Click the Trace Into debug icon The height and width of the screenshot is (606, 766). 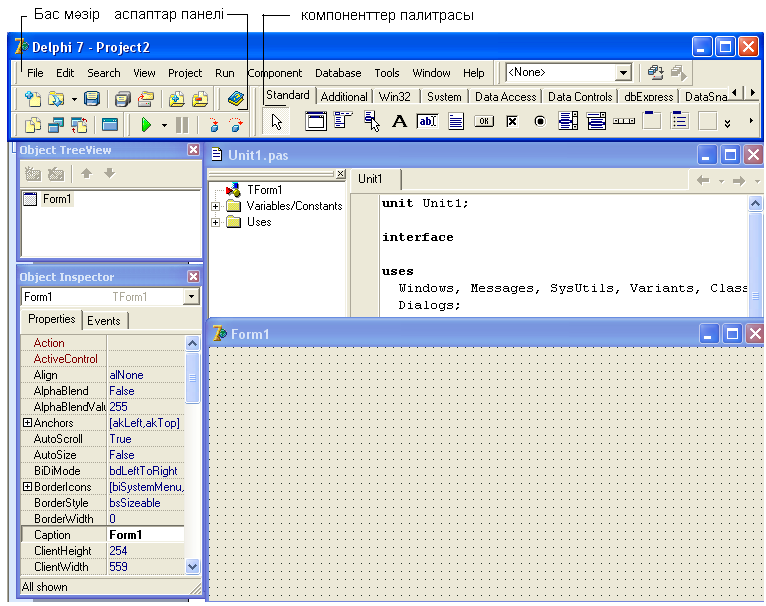click(213, 125)
